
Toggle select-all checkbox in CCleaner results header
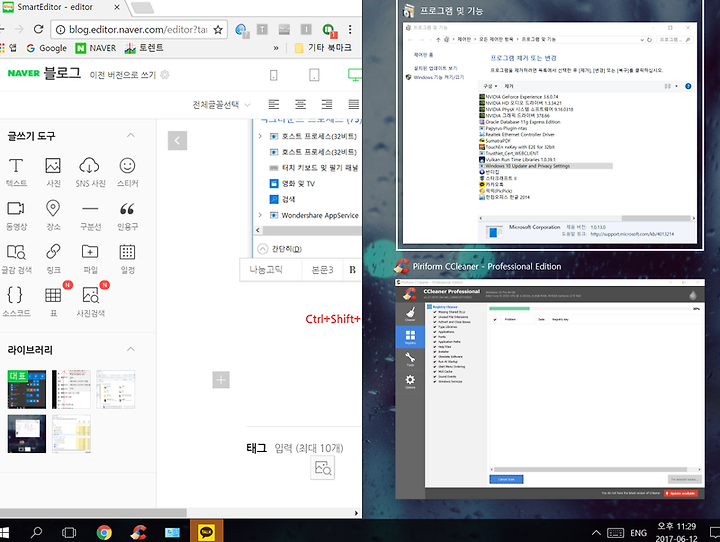pyautogui.click(x=495, y=319)
